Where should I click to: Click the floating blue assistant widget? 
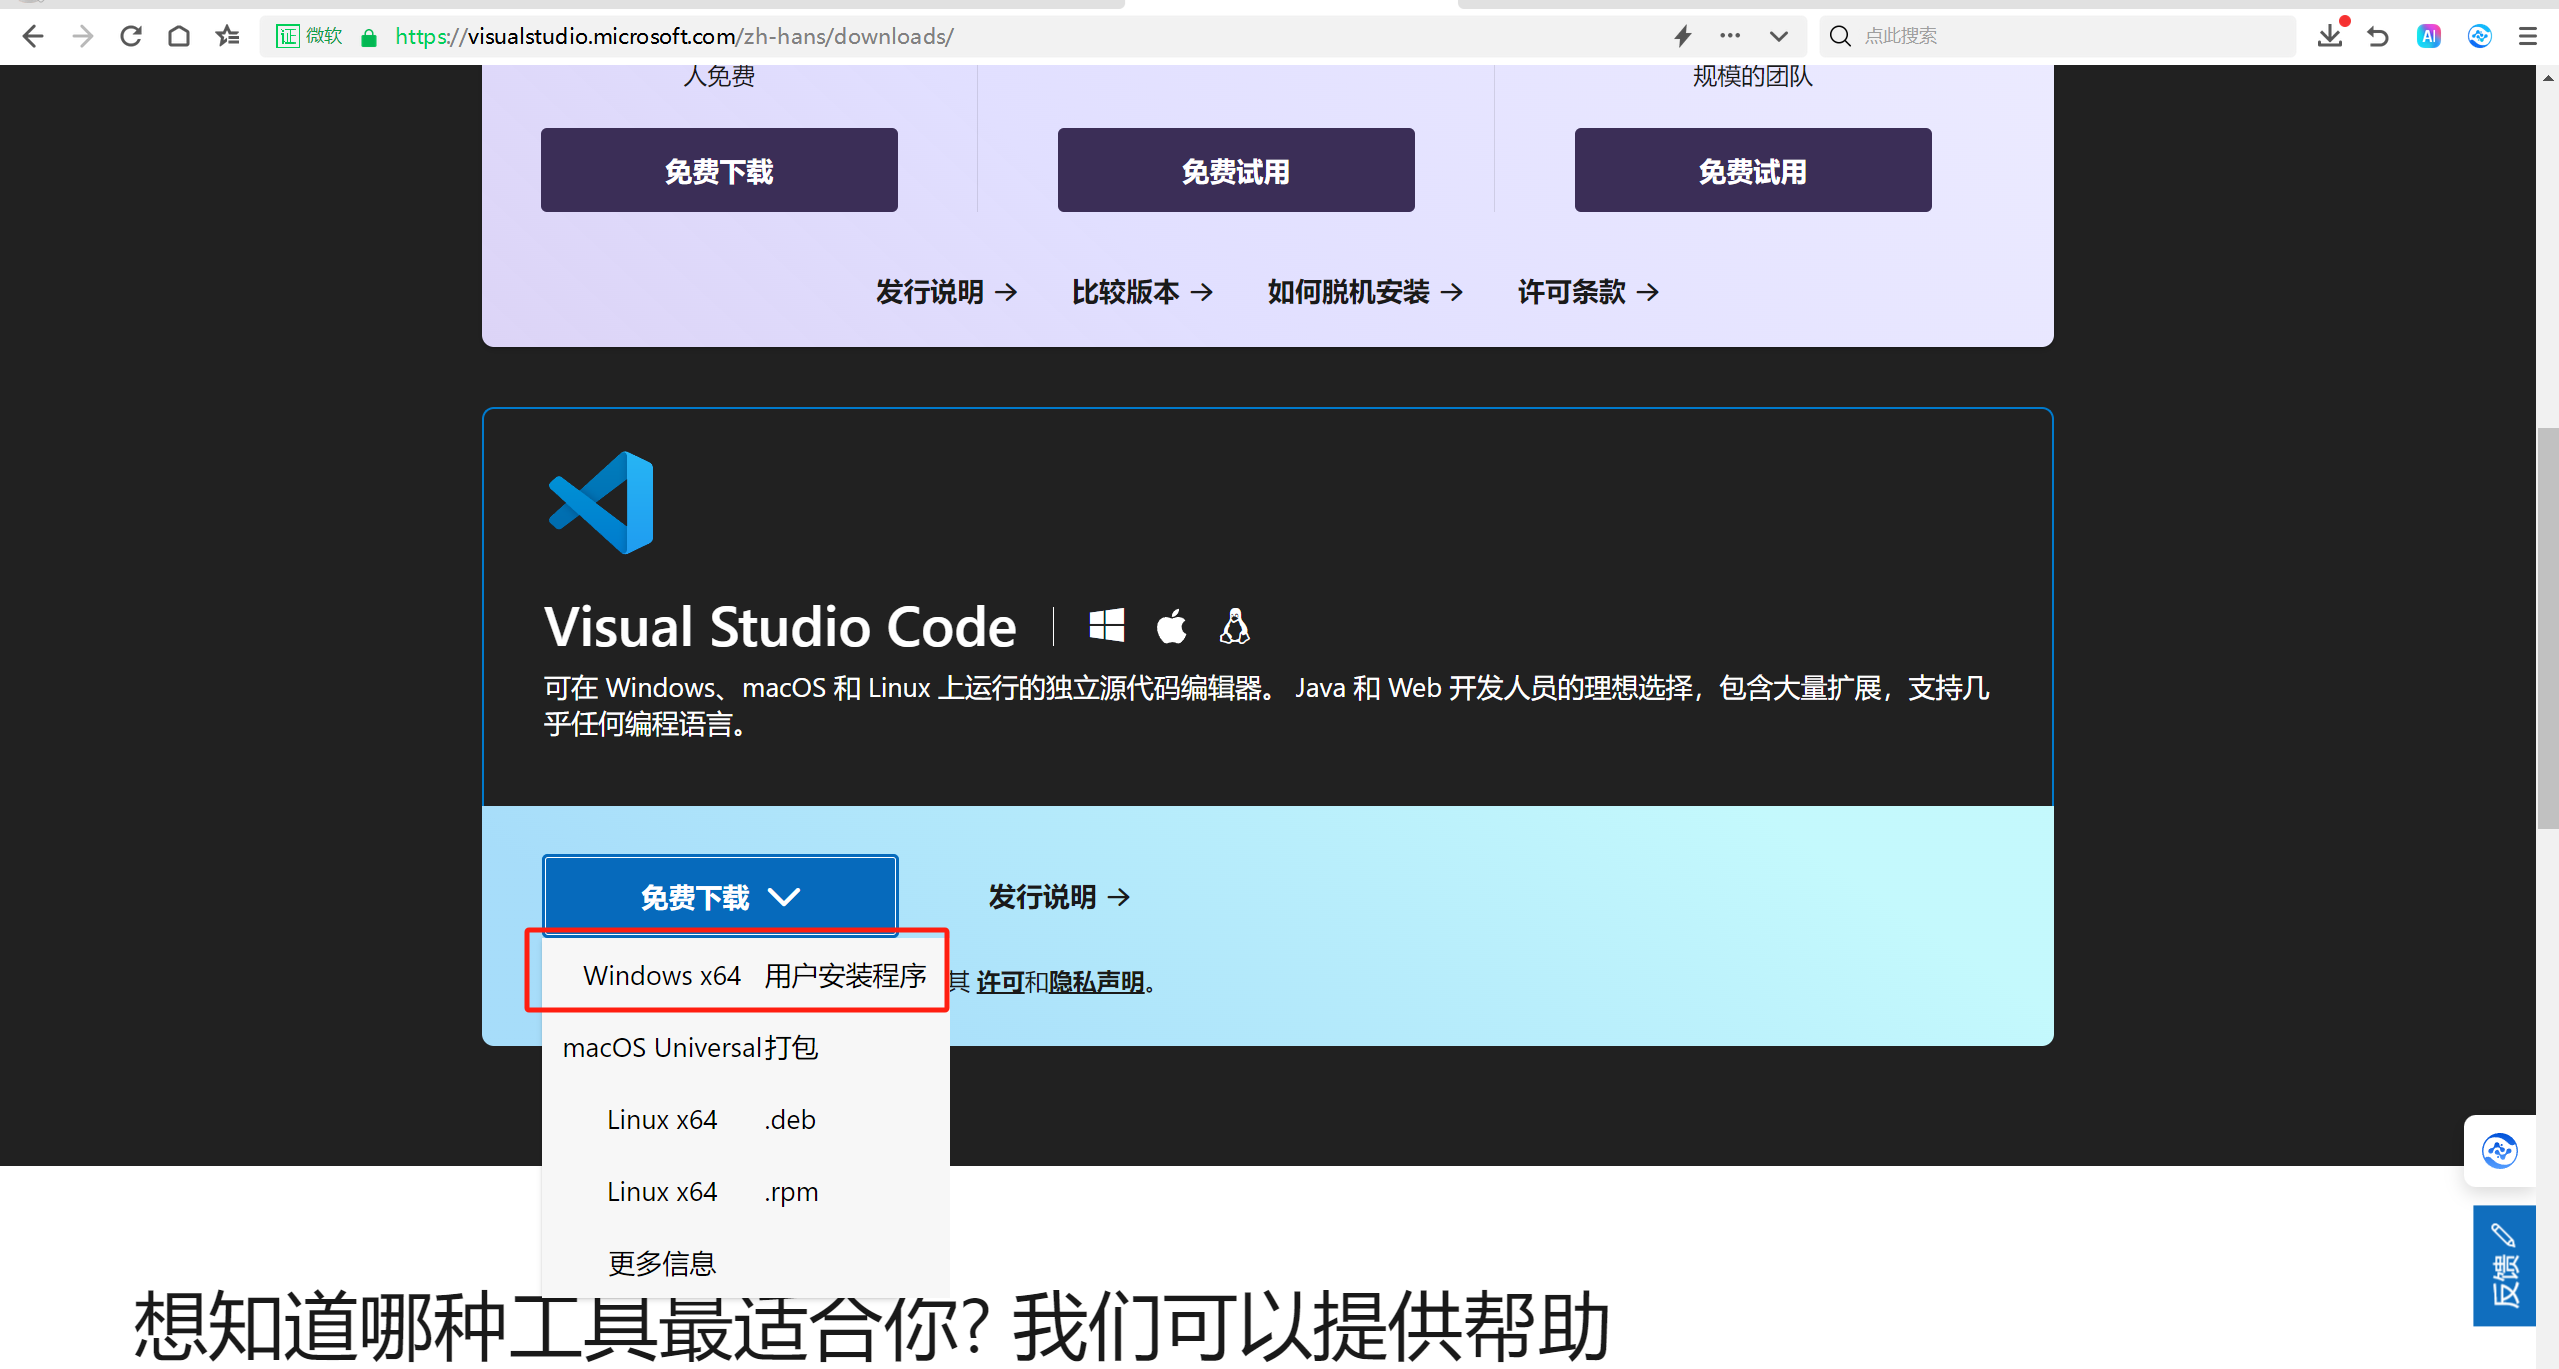pos(2499,1150)
